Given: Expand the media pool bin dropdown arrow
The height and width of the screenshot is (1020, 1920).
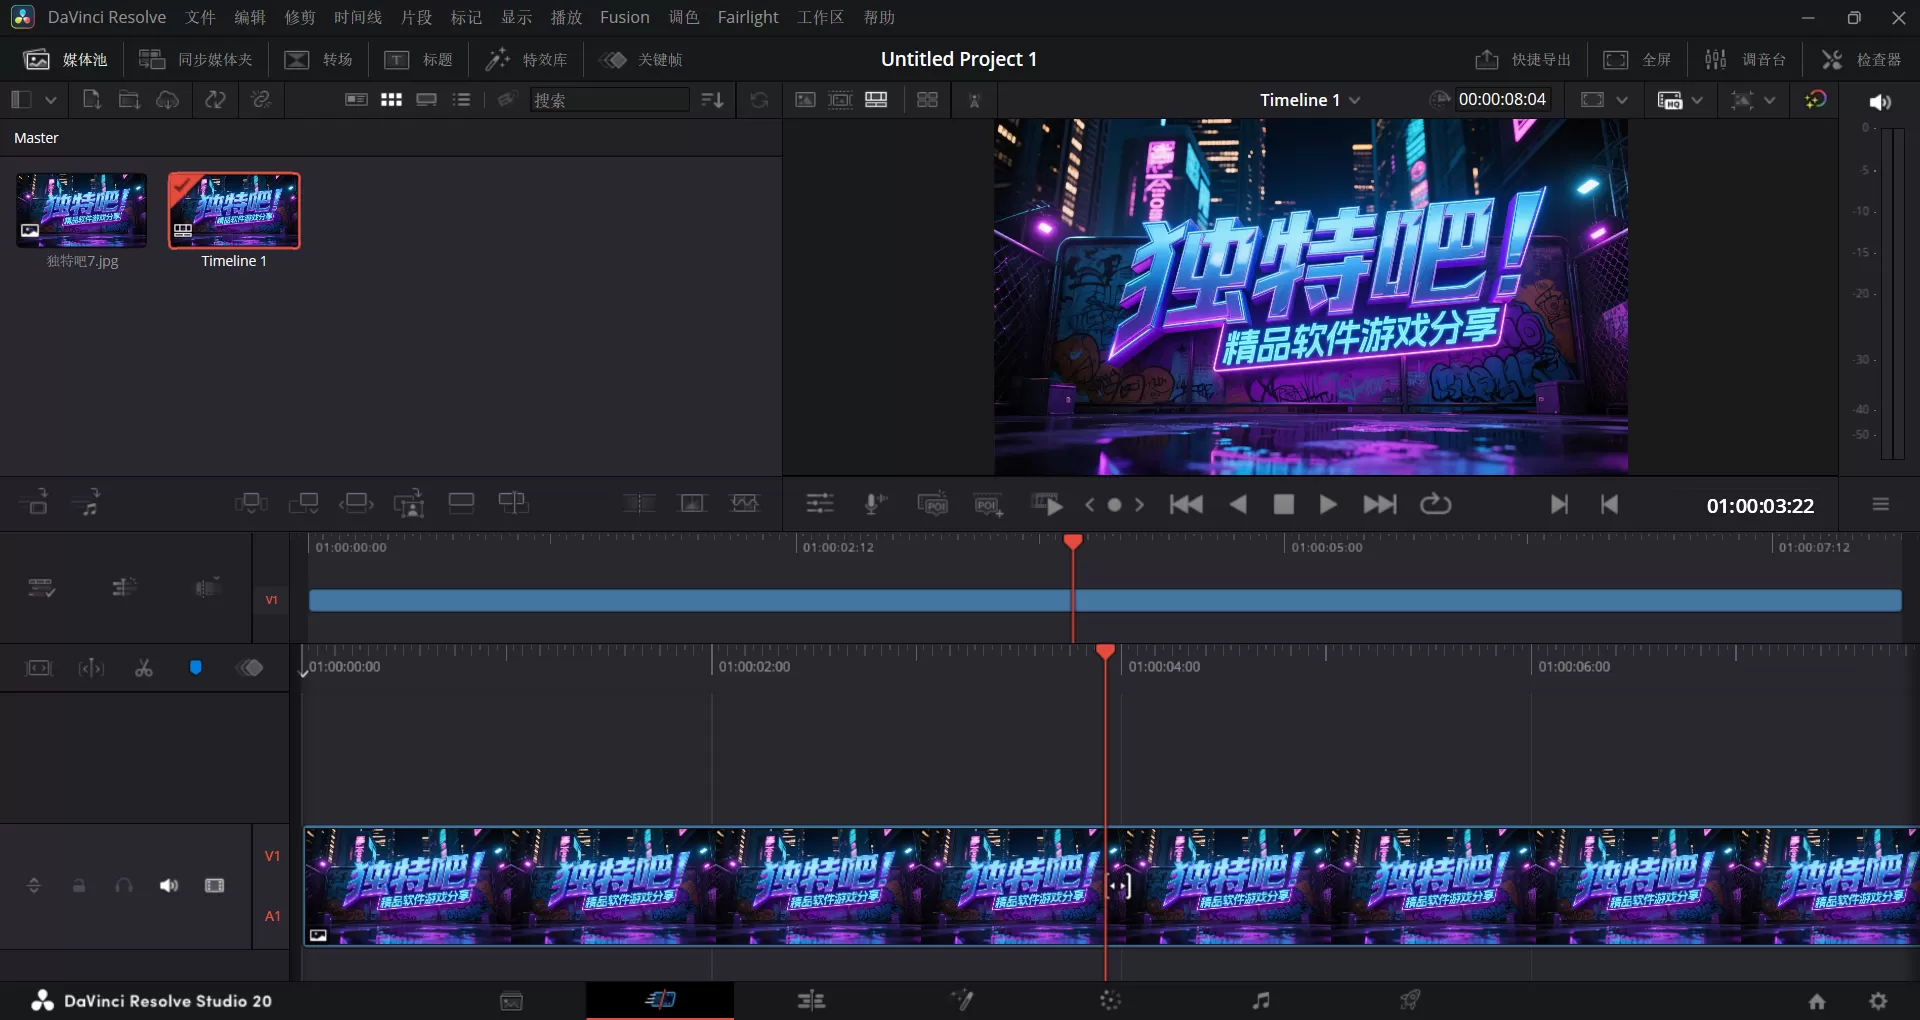Looking at the screenshot, I should [x=51, y=99].
